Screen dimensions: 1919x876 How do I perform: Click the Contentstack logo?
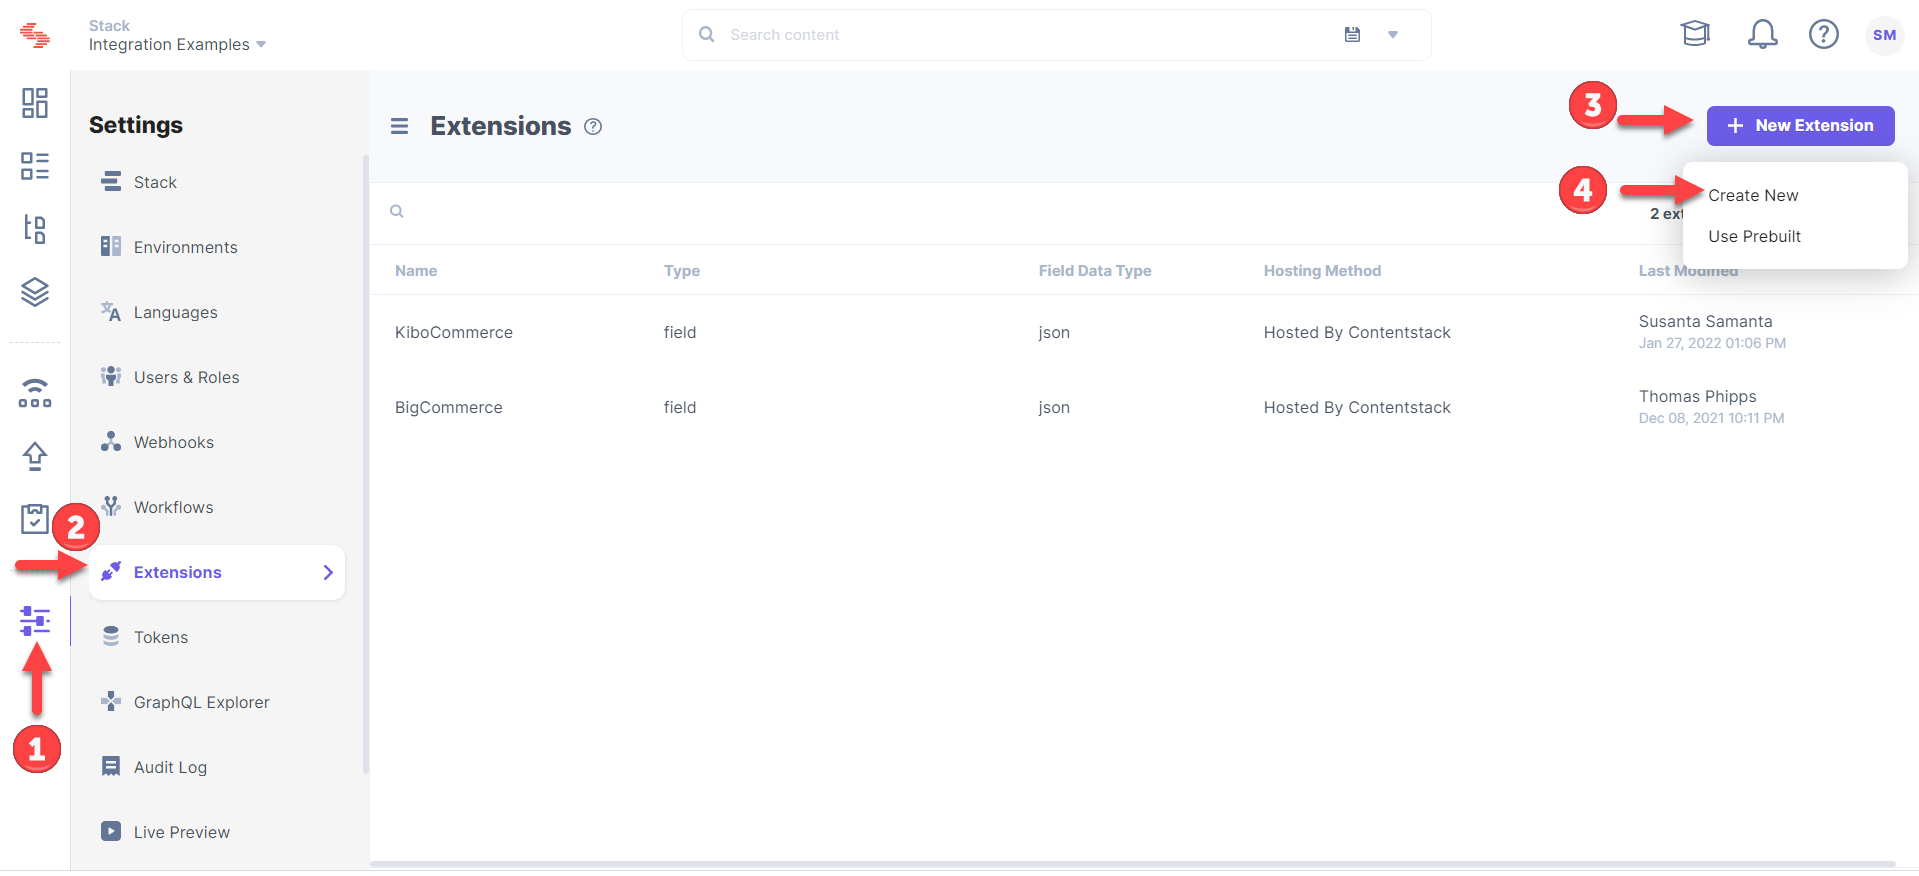35,35
